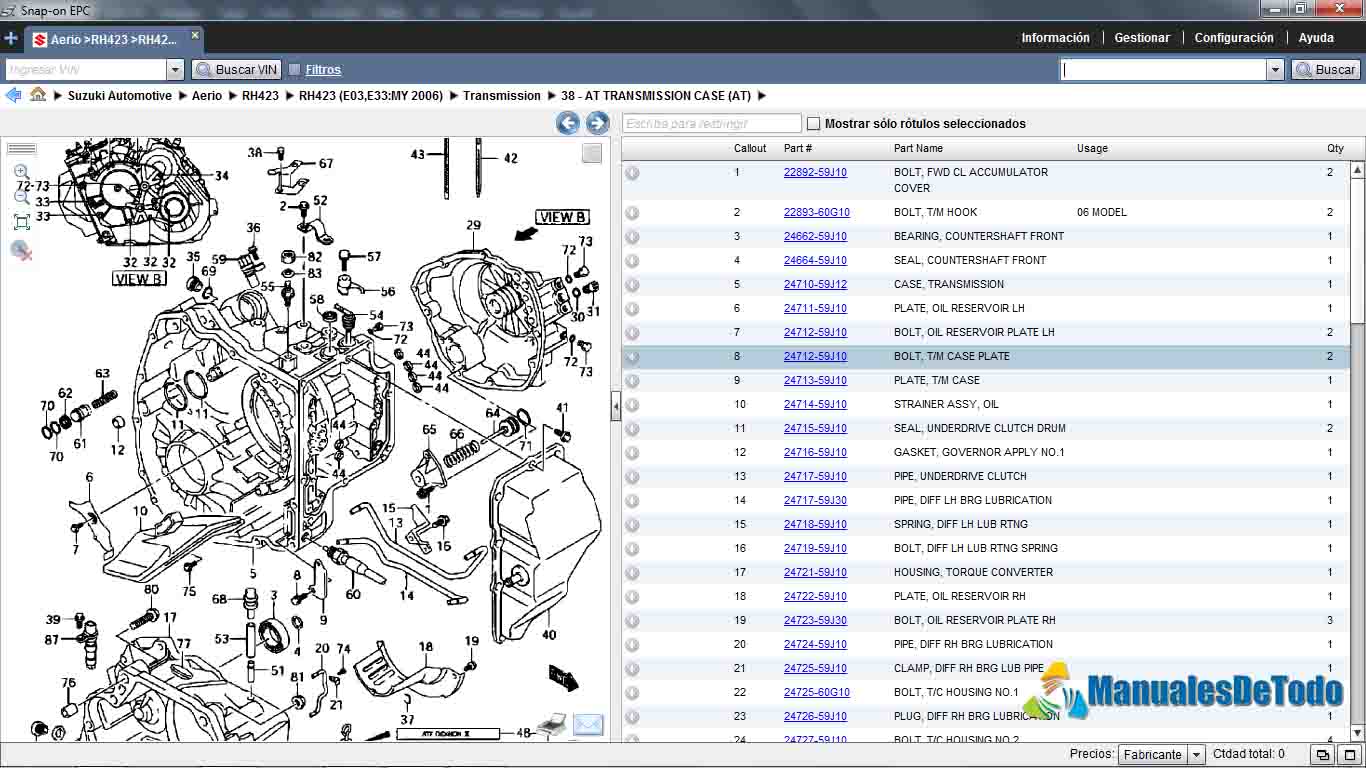Click the info icon for HOUSING, TORQUE CONVERTER

click(x=632, y=573)
